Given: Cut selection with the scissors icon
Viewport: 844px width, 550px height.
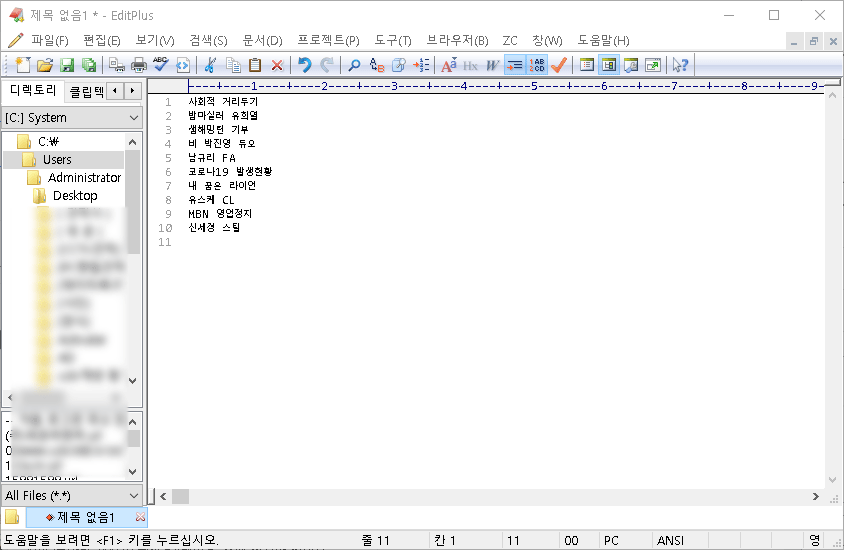Looking at the screenshot, I should 210,65.
